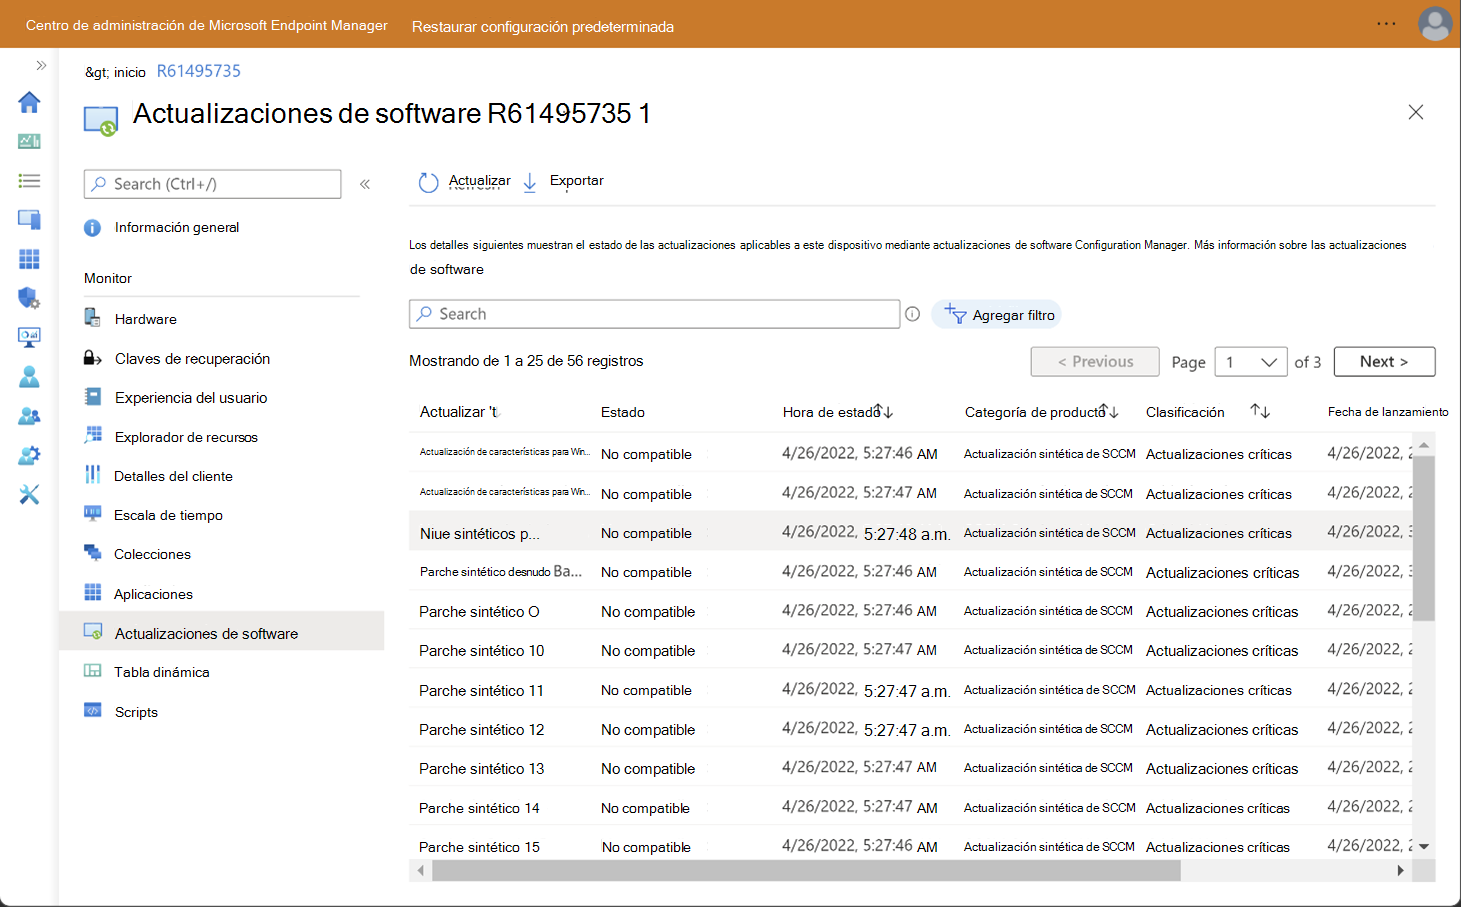Open the more options ellipsis in header
Screen dimensions: 1461x907
pos(1386,24)
